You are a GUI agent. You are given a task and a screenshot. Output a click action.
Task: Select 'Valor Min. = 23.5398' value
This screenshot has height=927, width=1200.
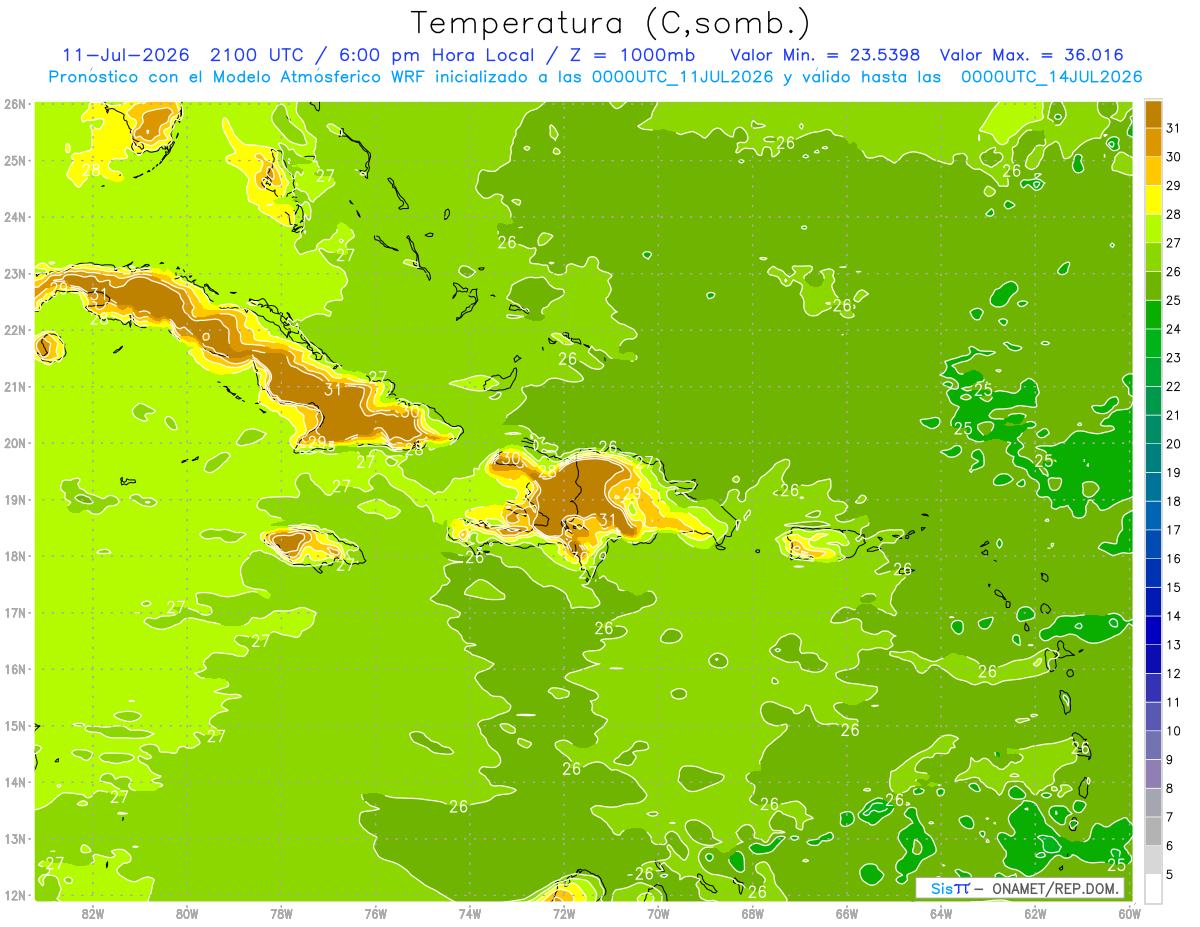tap(824, 55)
